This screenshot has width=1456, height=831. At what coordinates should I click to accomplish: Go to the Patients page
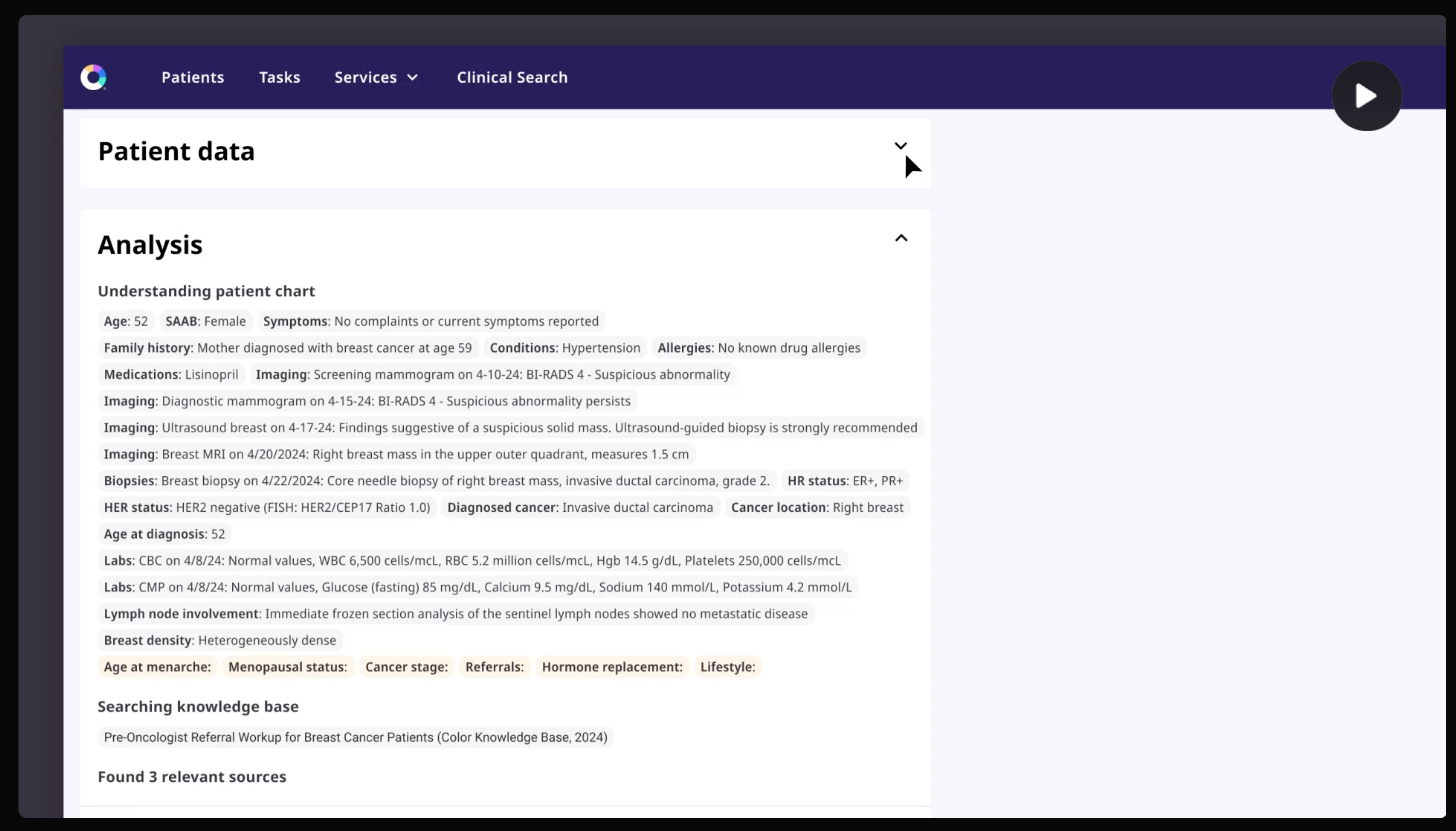click(x=192, y=77)
